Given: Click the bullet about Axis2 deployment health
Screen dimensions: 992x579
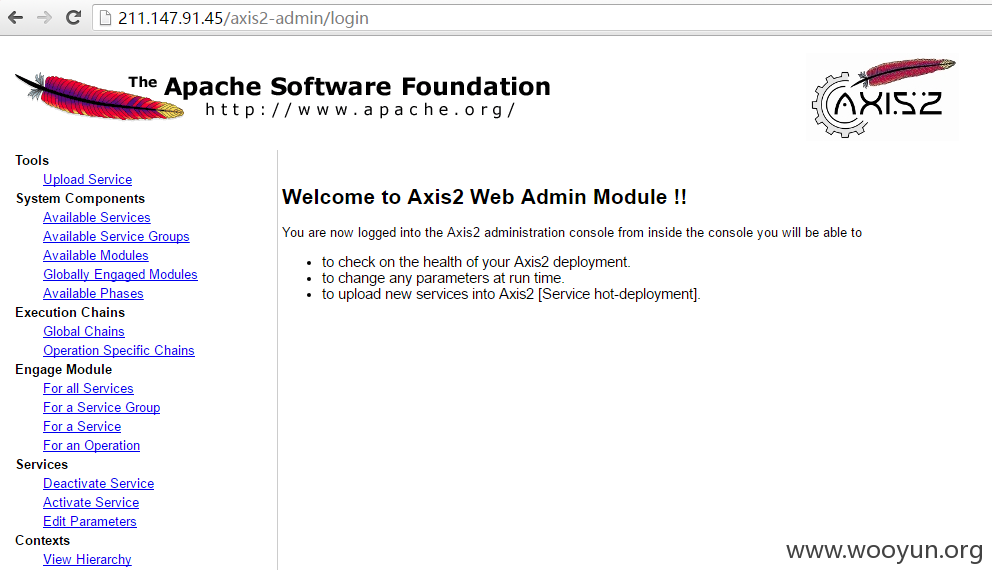Looking at the screenshot, I should pos(476,262).
